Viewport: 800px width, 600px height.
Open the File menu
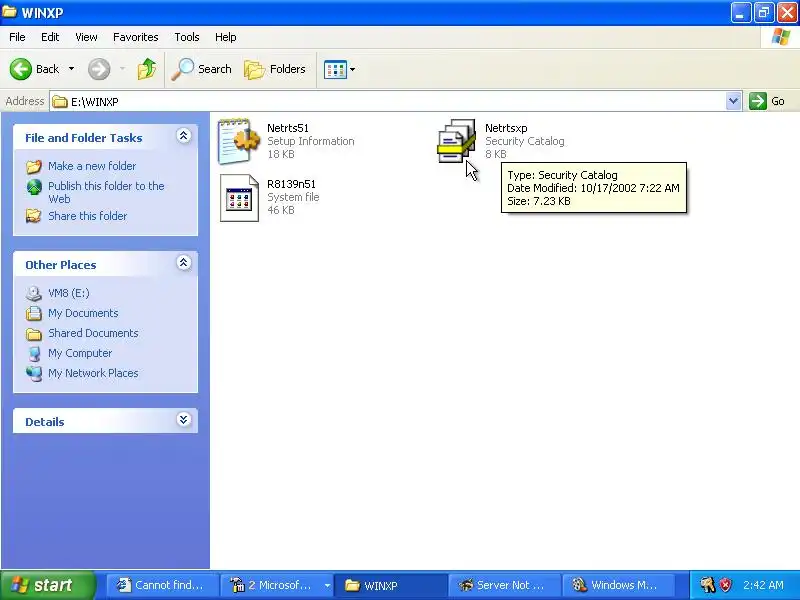[x=17, y=37]
